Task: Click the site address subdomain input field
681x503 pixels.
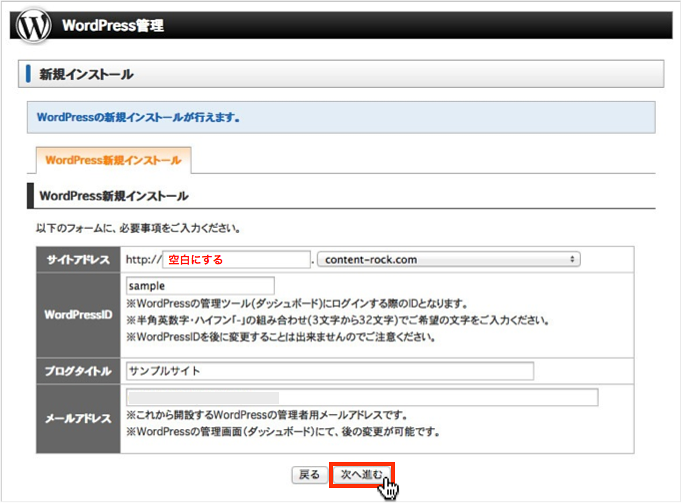Action: [x=236, y=260]
